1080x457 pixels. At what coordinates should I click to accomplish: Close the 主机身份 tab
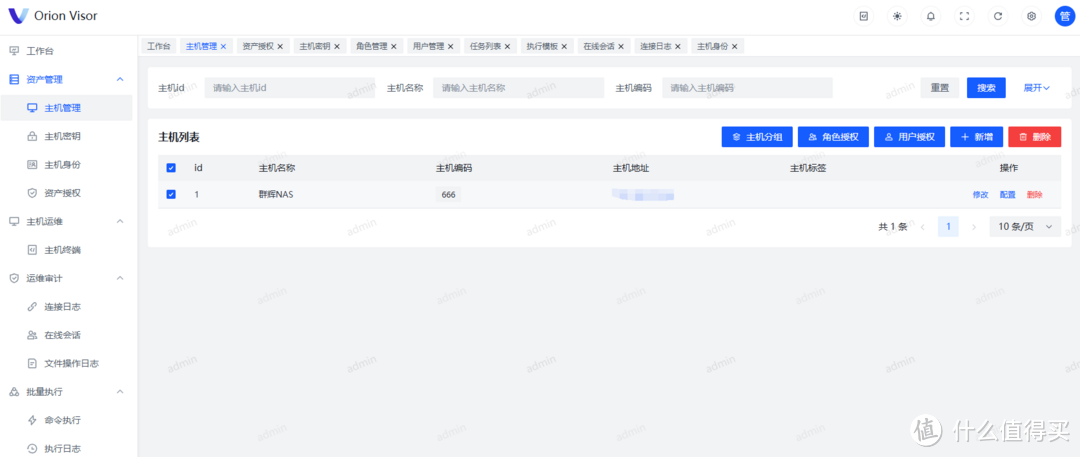pos(734,46)
